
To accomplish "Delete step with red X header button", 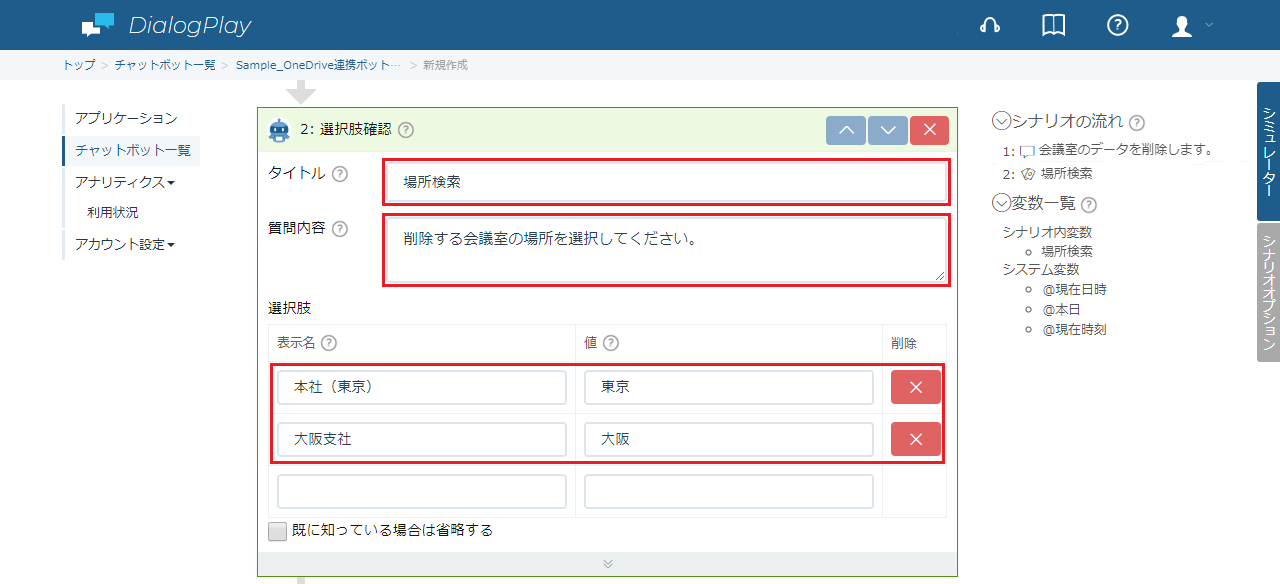I will (930, 131).
